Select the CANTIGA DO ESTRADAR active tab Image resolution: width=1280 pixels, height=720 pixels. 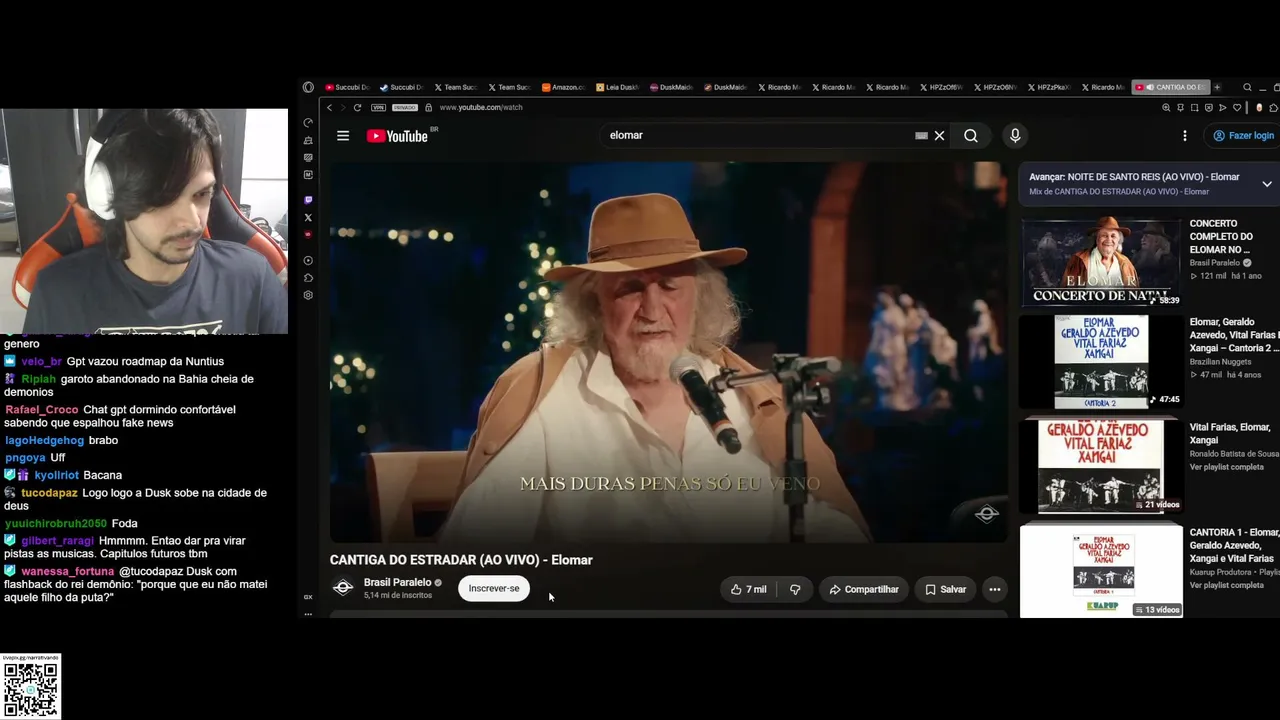pos(1171,87)
